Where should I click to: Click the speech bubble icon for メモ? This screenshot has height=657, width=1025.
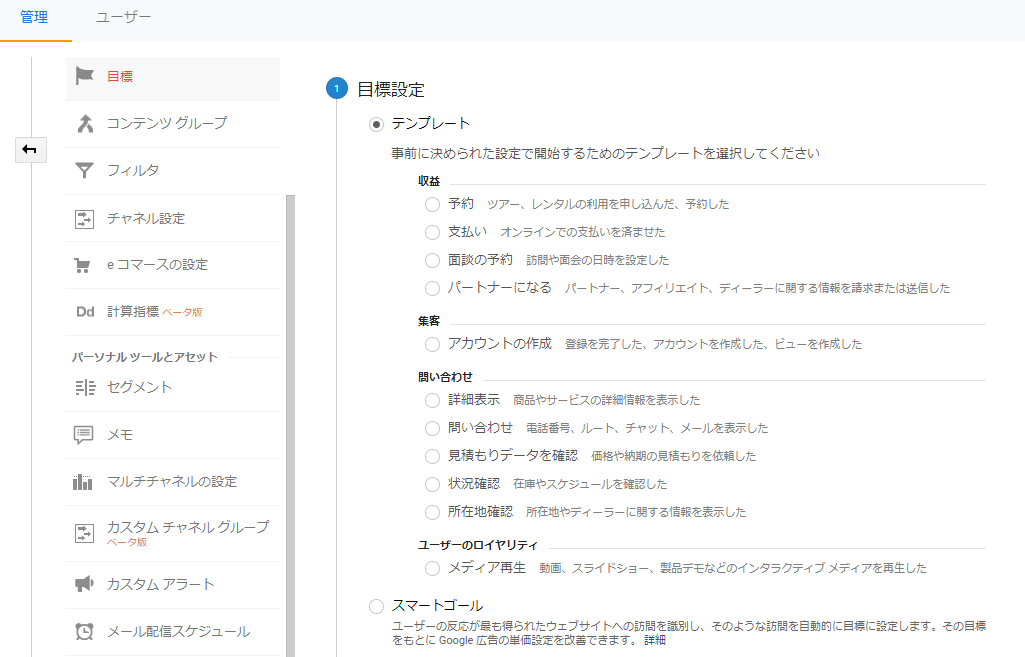84,435
